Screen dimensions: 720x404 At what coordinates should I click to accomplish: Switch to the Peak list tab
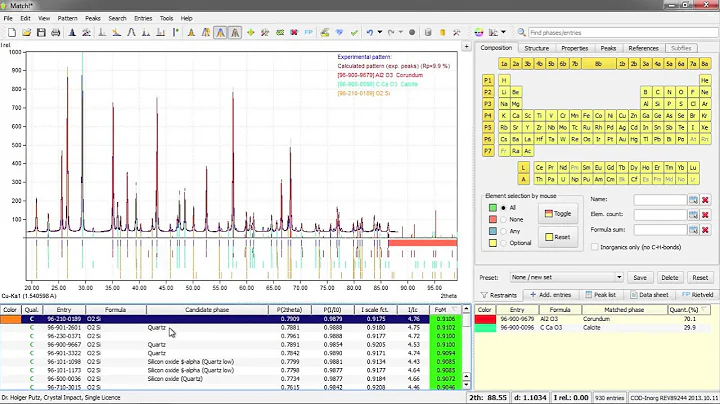[601, 295]
